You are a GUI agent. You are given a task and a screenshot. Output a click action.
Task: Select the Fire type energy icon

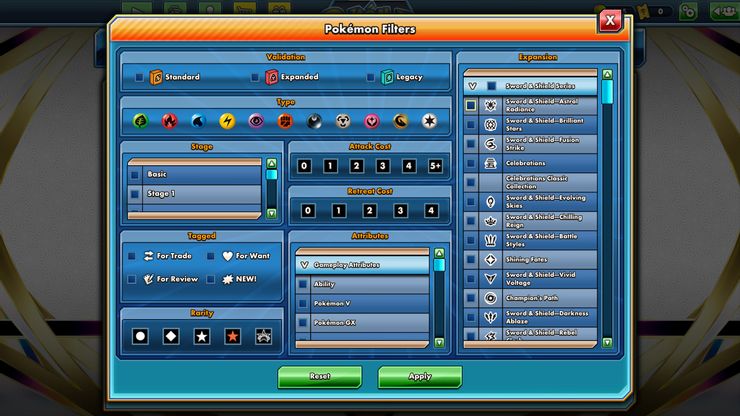pos(169,121)
